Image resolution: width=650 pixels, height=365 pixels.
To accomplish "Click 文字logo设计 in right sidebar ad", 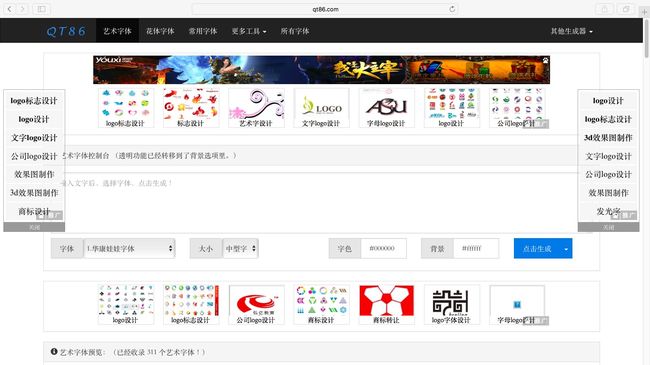I will pos(608,156).
